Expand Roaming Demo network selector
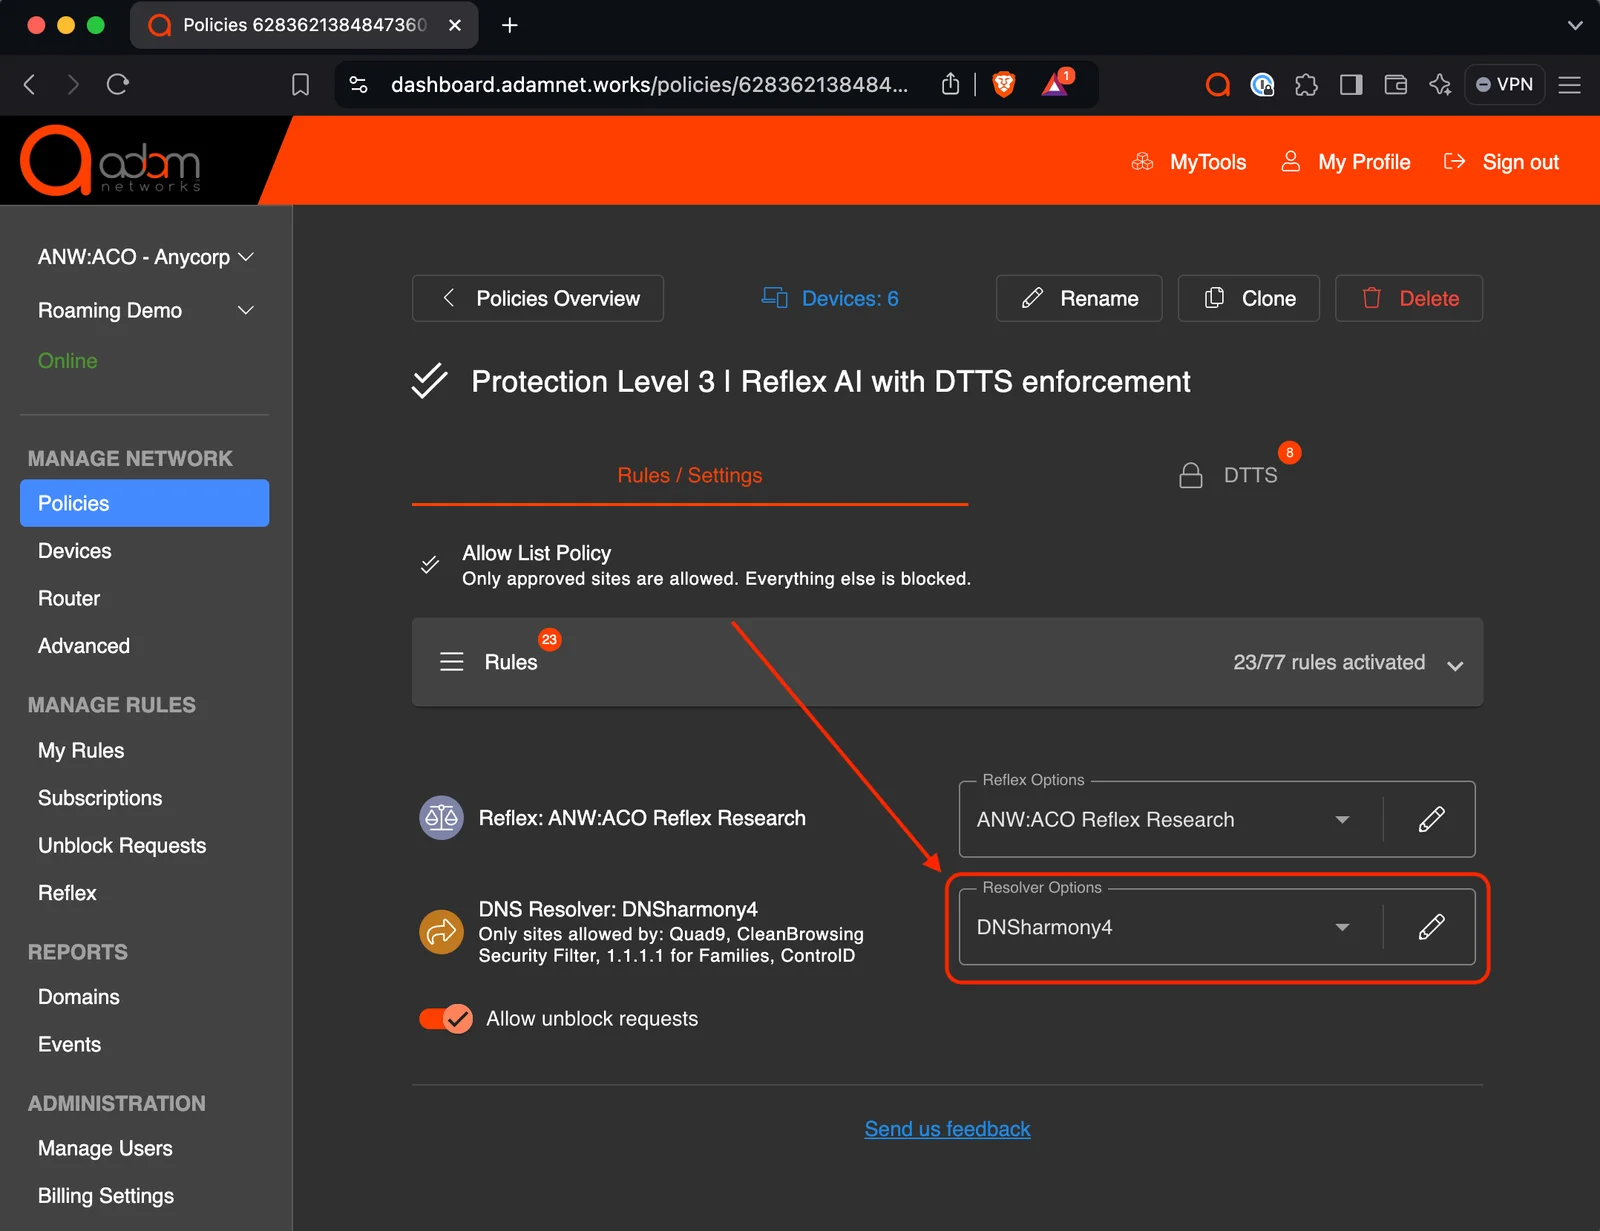The image size is (1600, 1231). coord(146,311)
